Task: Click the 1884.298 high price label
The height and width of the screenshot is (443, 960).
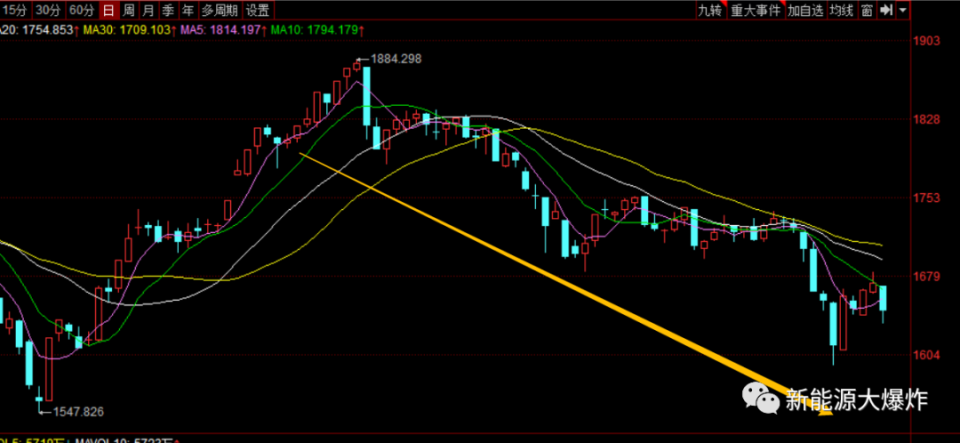Action: pos(396,59)
